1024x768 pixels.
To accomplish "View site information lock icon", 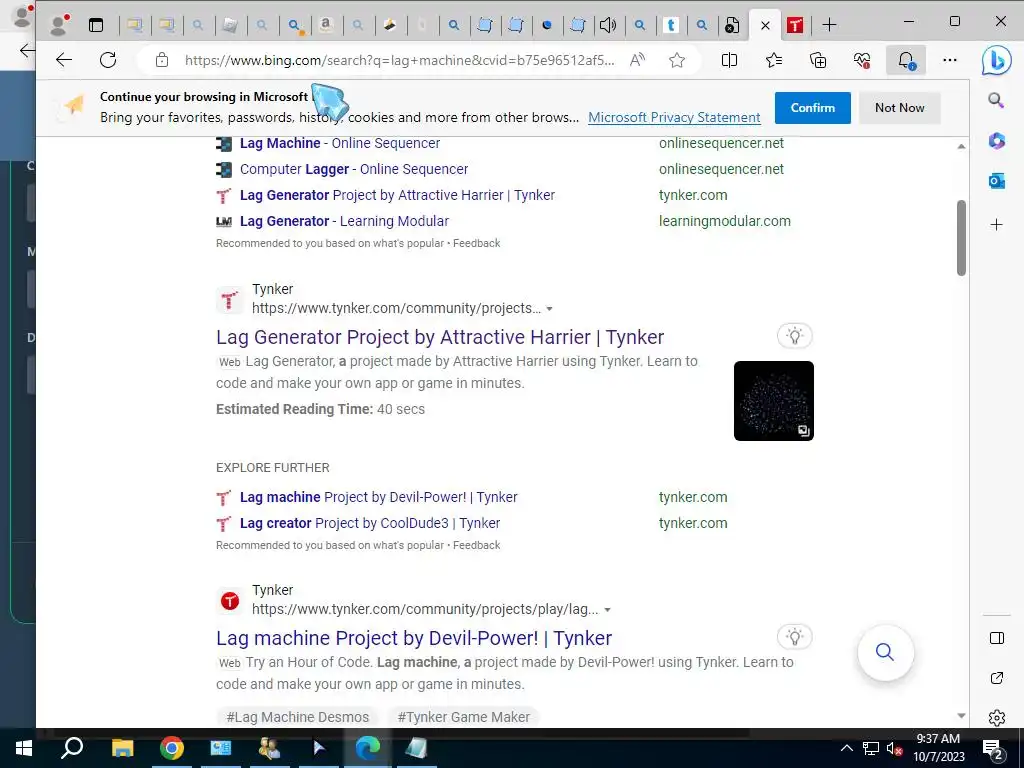I will [x=162, y=60].
